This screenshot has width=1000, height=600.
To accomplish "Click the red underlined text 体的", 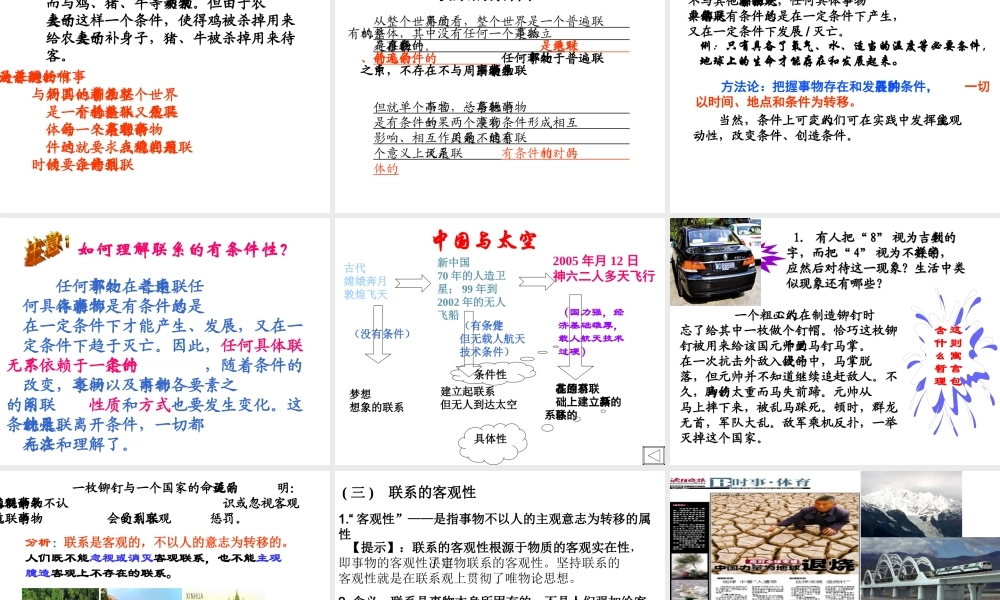I will (x=386, y=168).
